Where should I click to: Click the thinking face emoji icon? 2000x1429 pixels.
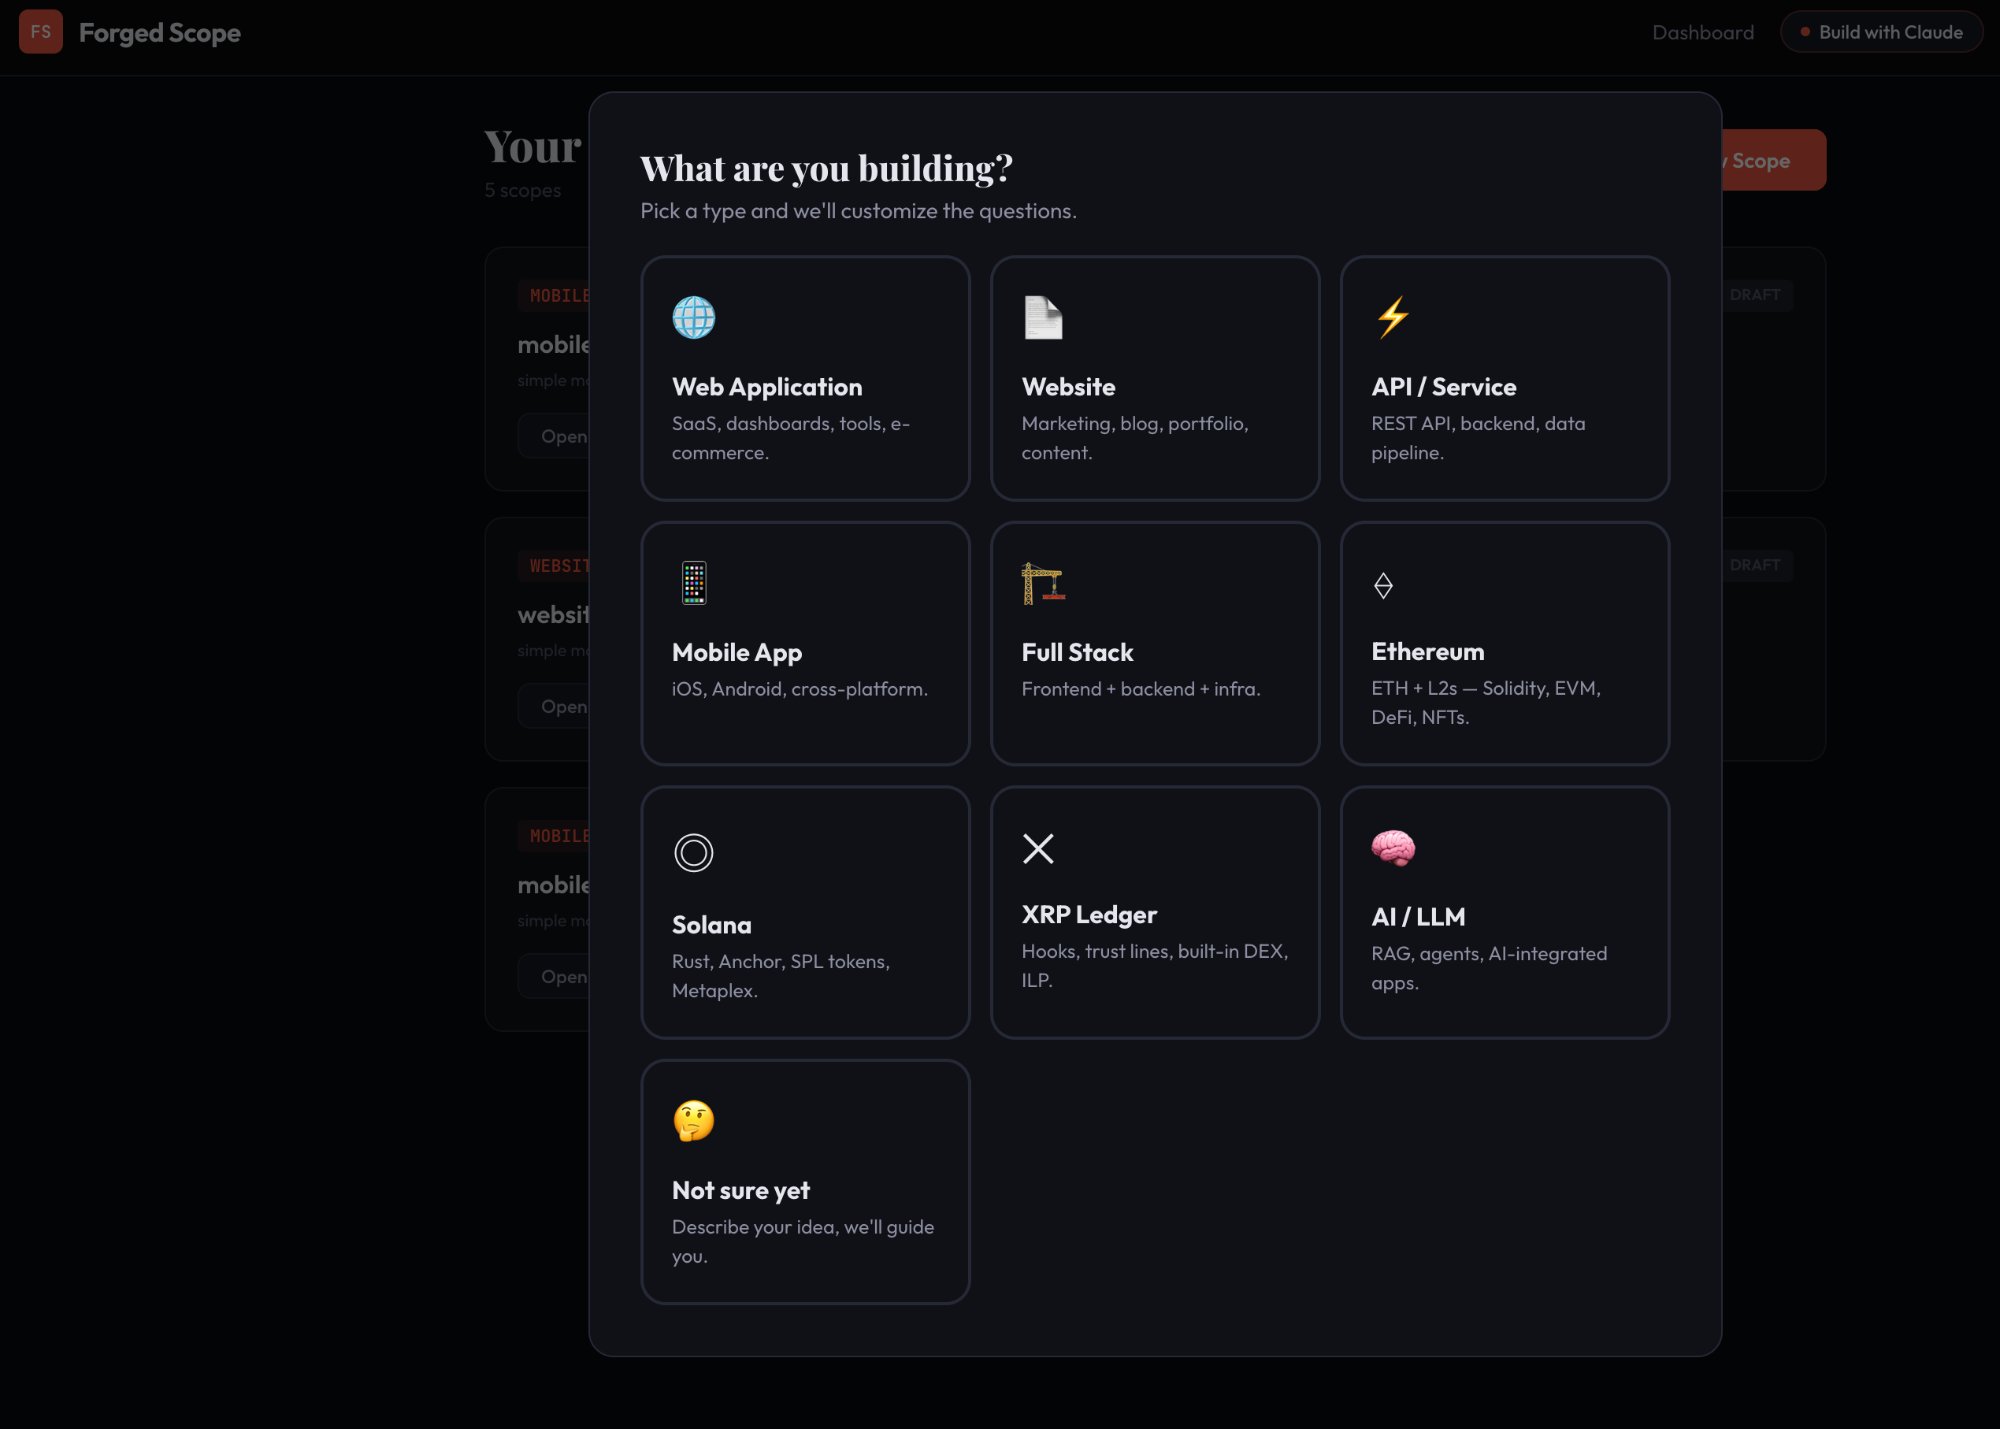pyautogui.click(x=693, y=1121)
